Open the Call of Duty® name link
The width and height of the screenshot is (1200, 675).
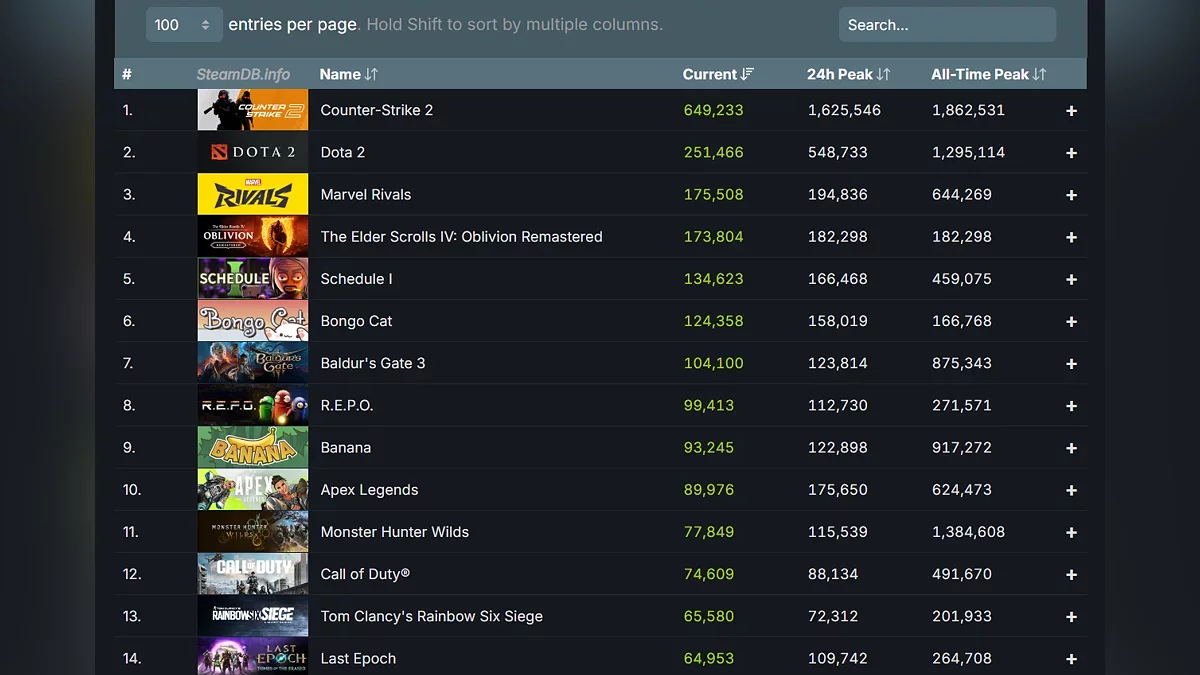pos(366,574)
